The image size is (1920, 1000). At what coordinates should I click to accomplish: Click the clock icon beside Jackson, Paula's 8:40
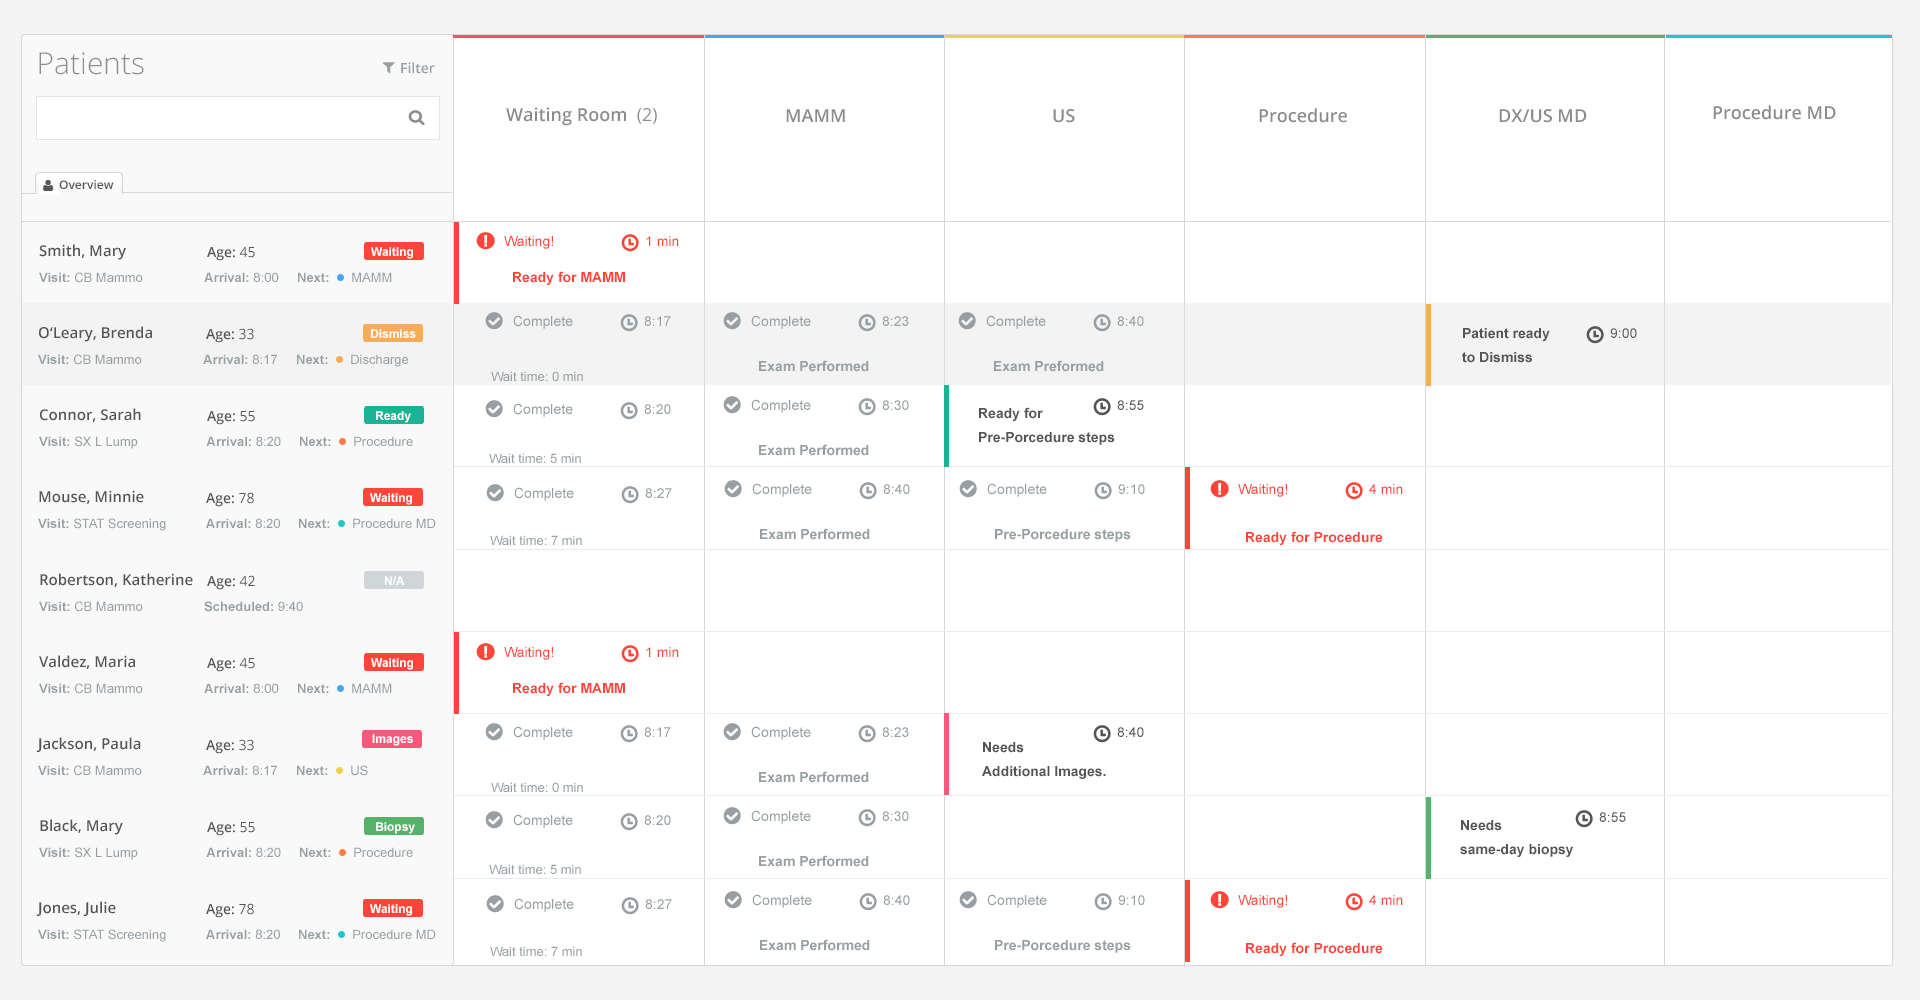coord(1102,733)
